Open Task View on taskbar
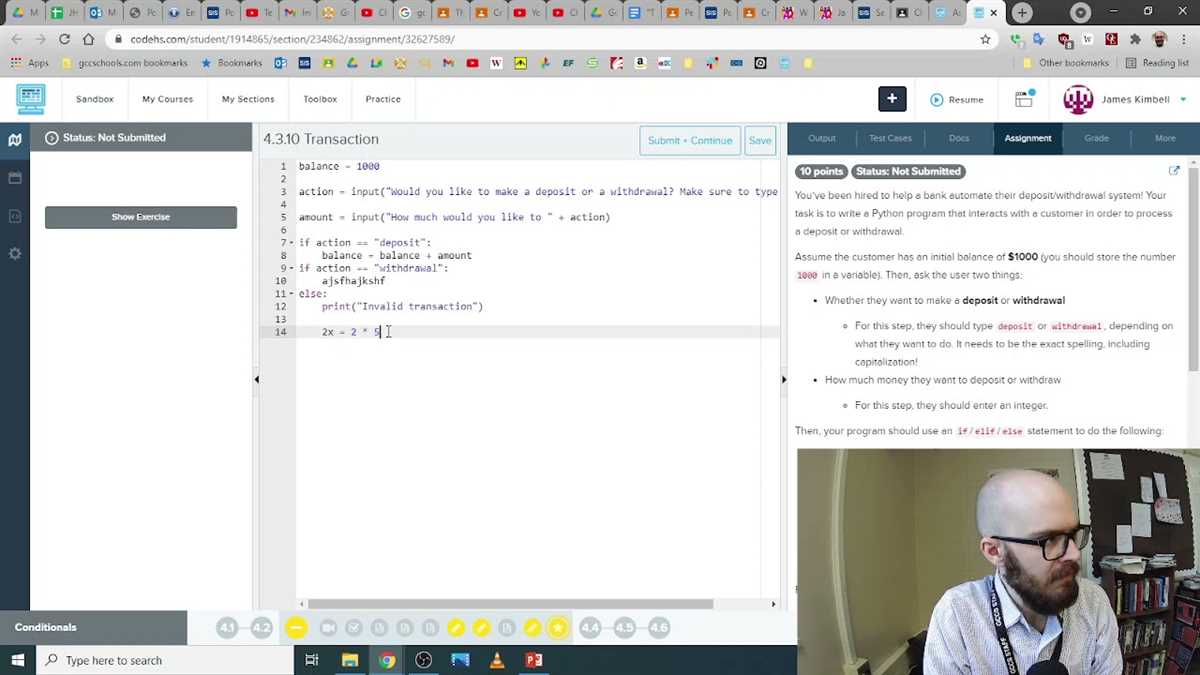 point(312,660)
